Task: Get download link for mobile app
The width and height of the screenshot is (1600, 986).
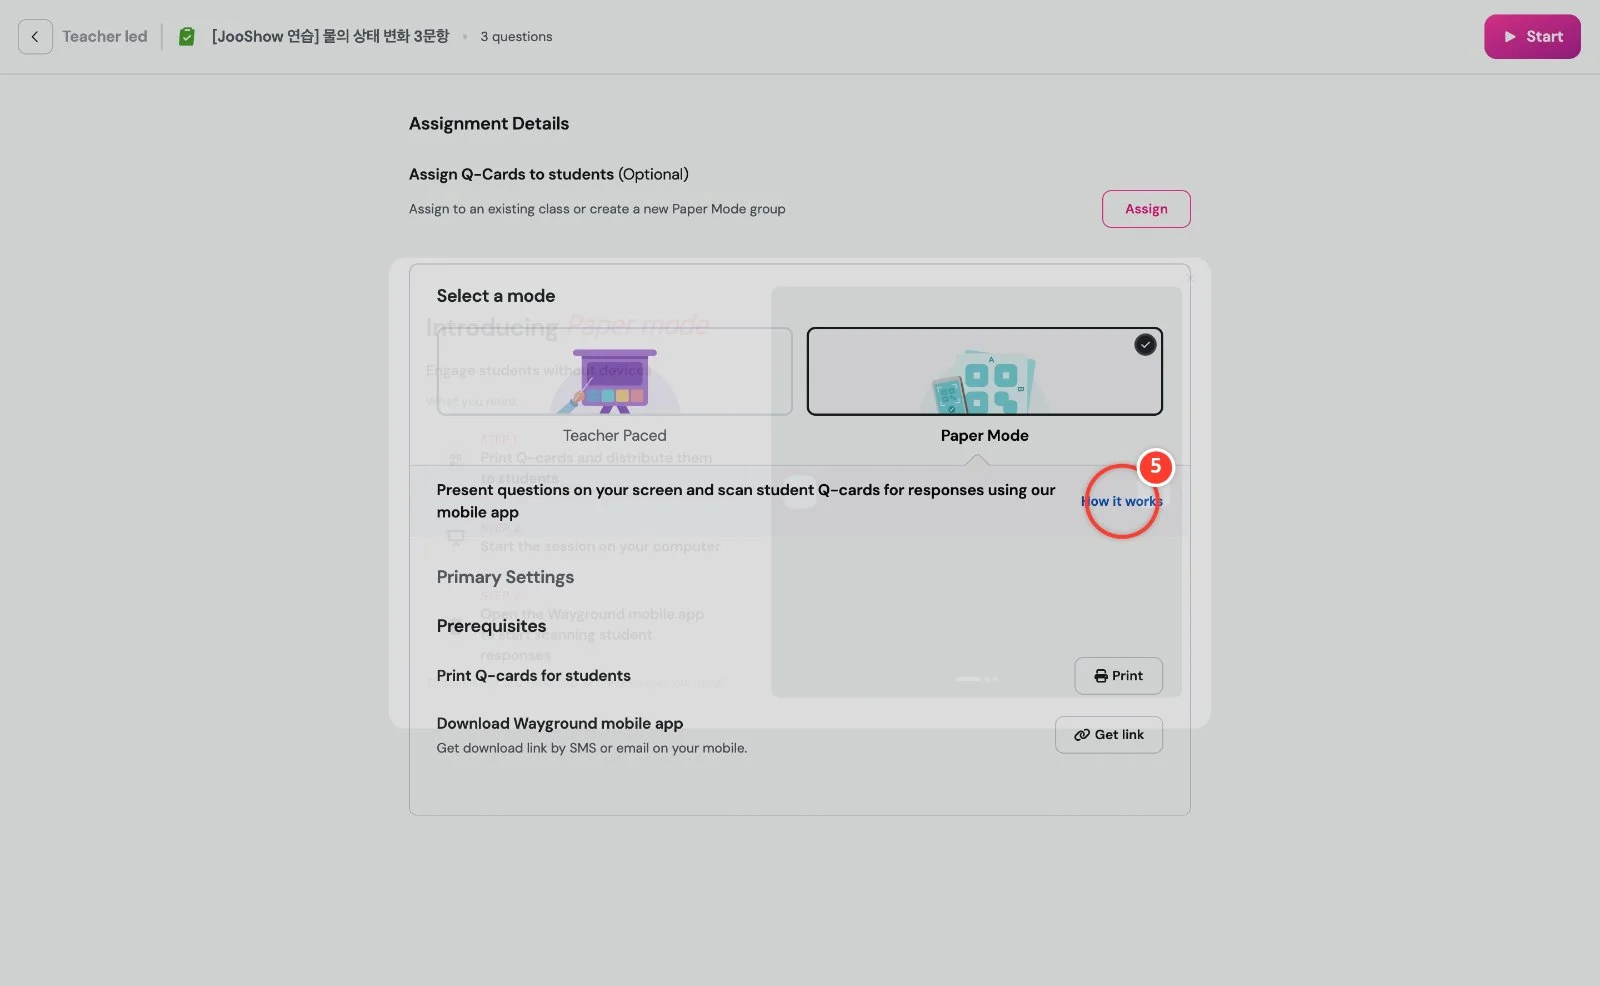Action: (x=1108, y=735)
